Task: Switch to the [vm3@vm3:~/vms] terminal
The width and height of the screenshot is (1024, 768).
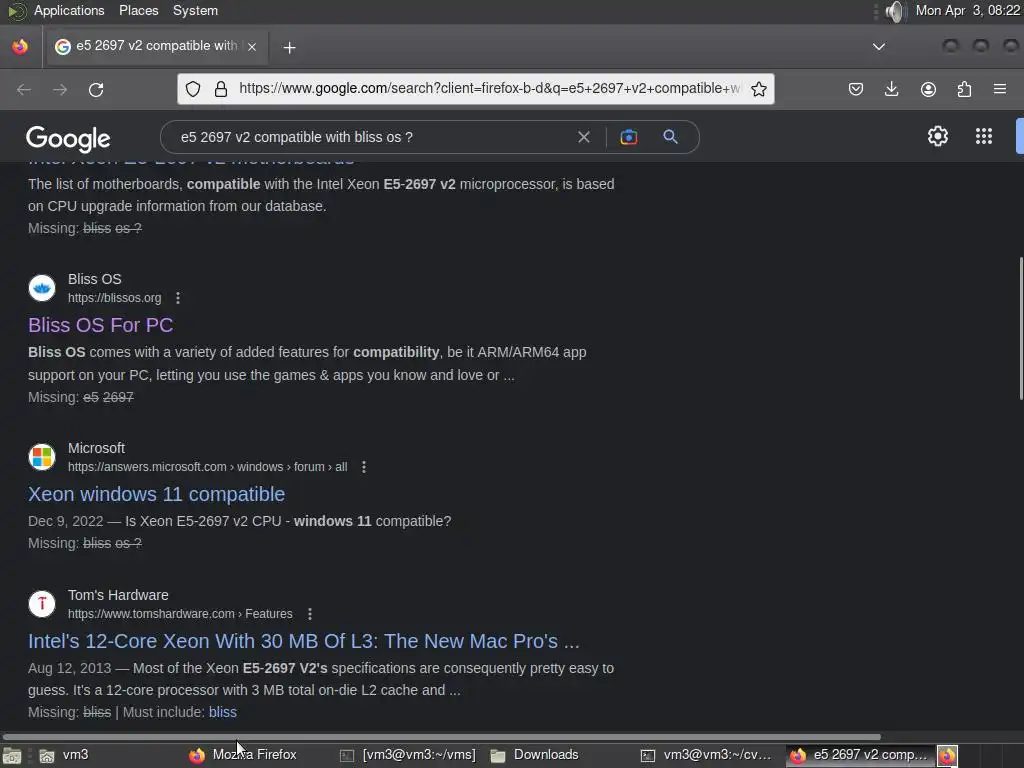Action: (409, 755)
